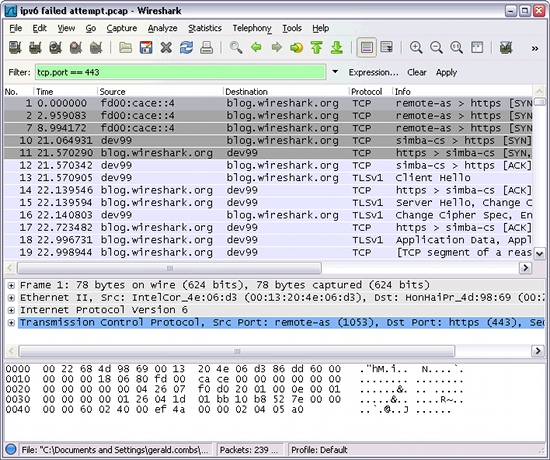Click the tcp.port == 443 filter field
Screen dimensions: 550x460
tap(180, 72)
